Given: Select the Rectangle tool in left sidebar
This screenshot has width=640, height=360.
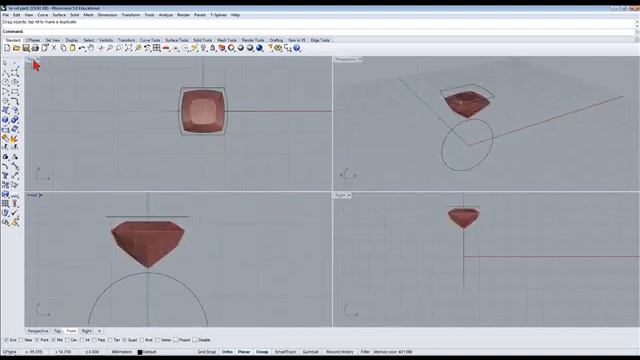Looking at the screenshot, I should (15, 91).
